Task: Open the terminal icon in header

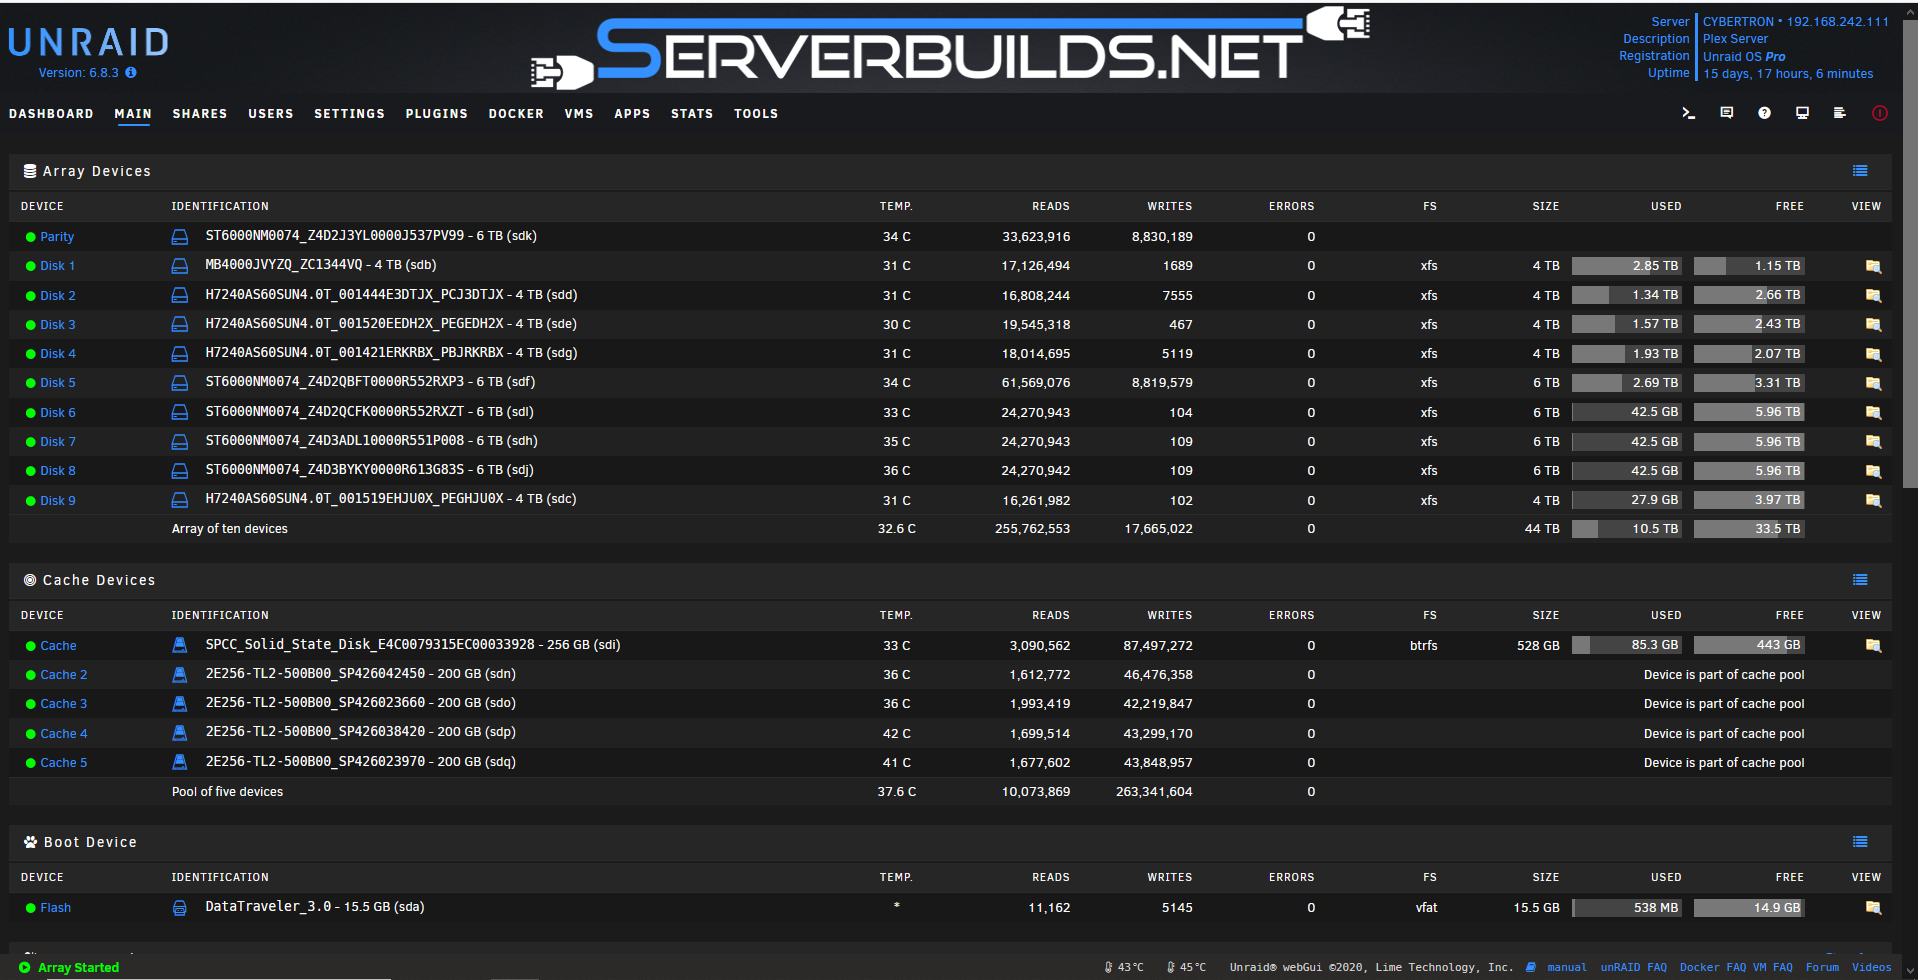Action: pyautogui.click(x=1688, y=113)
